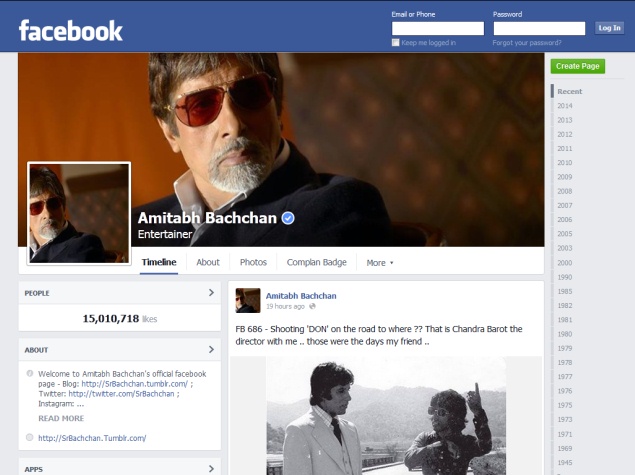This screenshot has height=475, width=635.
Task: Open the SrBachchan.Tumblr.com website link
Action: (92, 438)
